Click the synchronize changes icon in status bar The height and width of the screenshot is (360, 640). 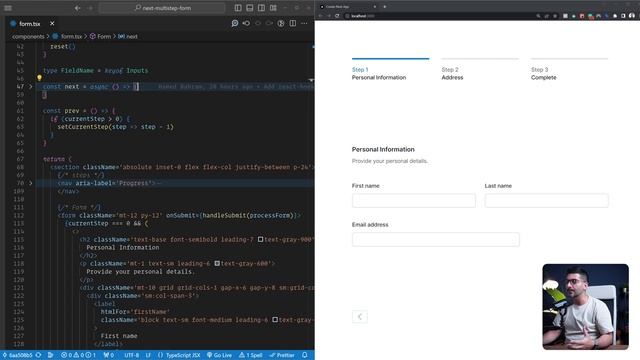[38, 355]
